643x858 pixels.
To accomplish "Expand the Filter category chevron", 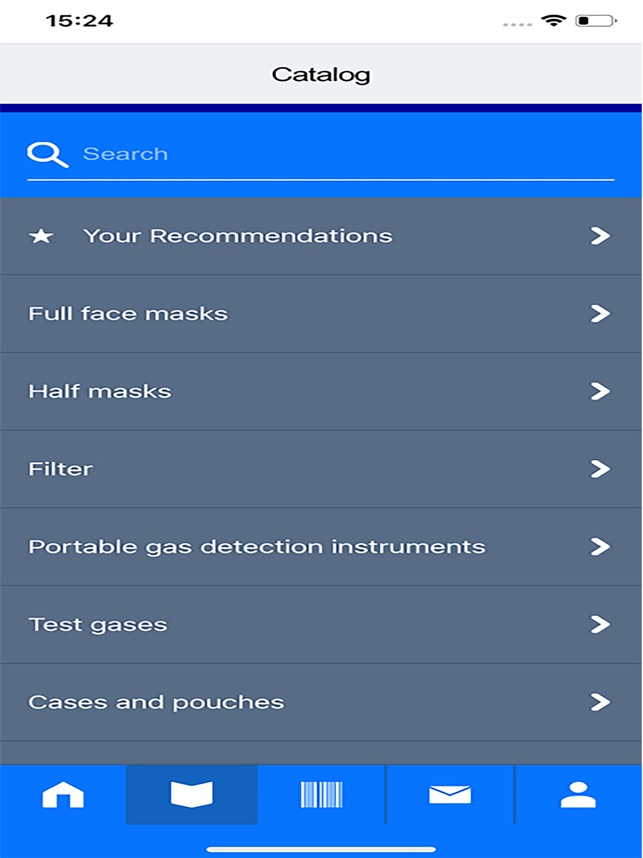I will (x=599, y=469).
